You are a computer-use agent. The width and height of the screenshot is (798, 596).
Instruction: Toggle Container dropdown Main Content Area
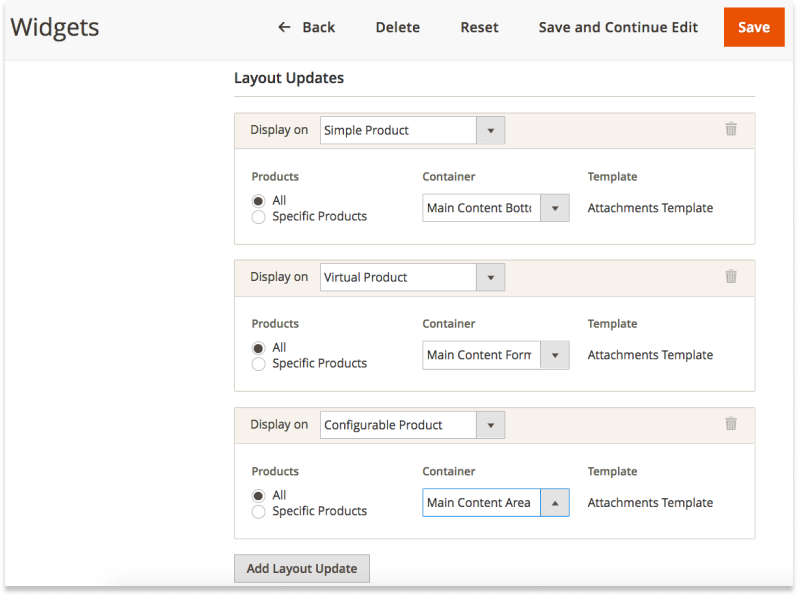tap(496, 502)
